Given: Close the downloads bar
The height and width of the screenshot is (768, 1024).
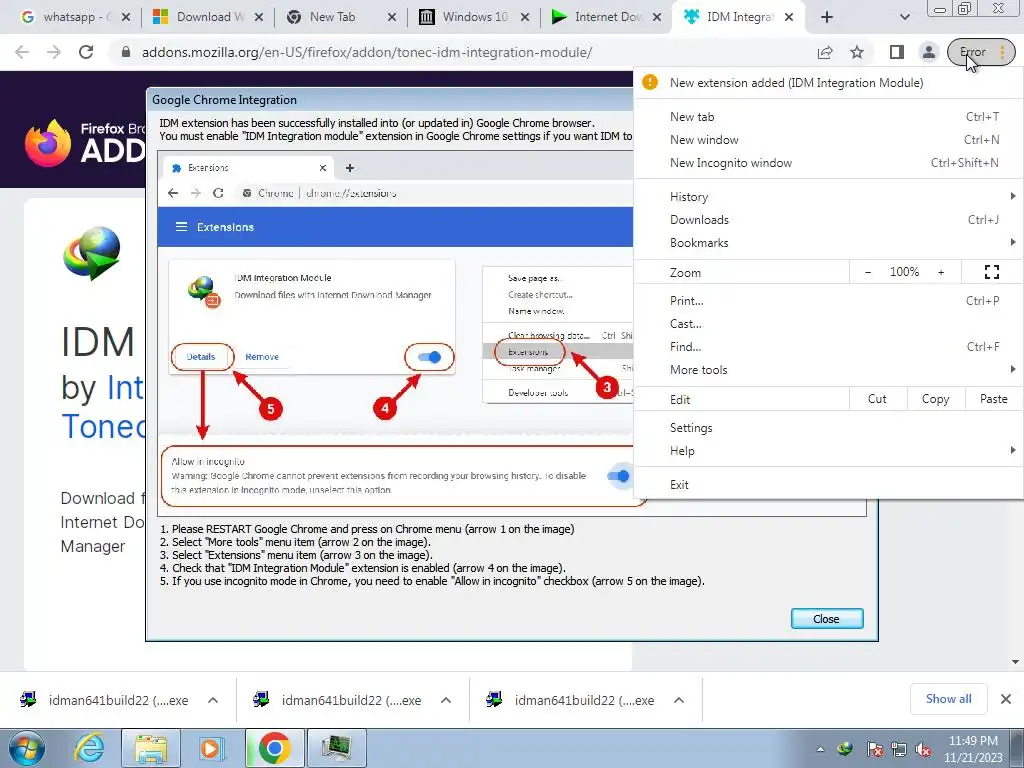Looking at the screenshot, I should click(1006, 699).
